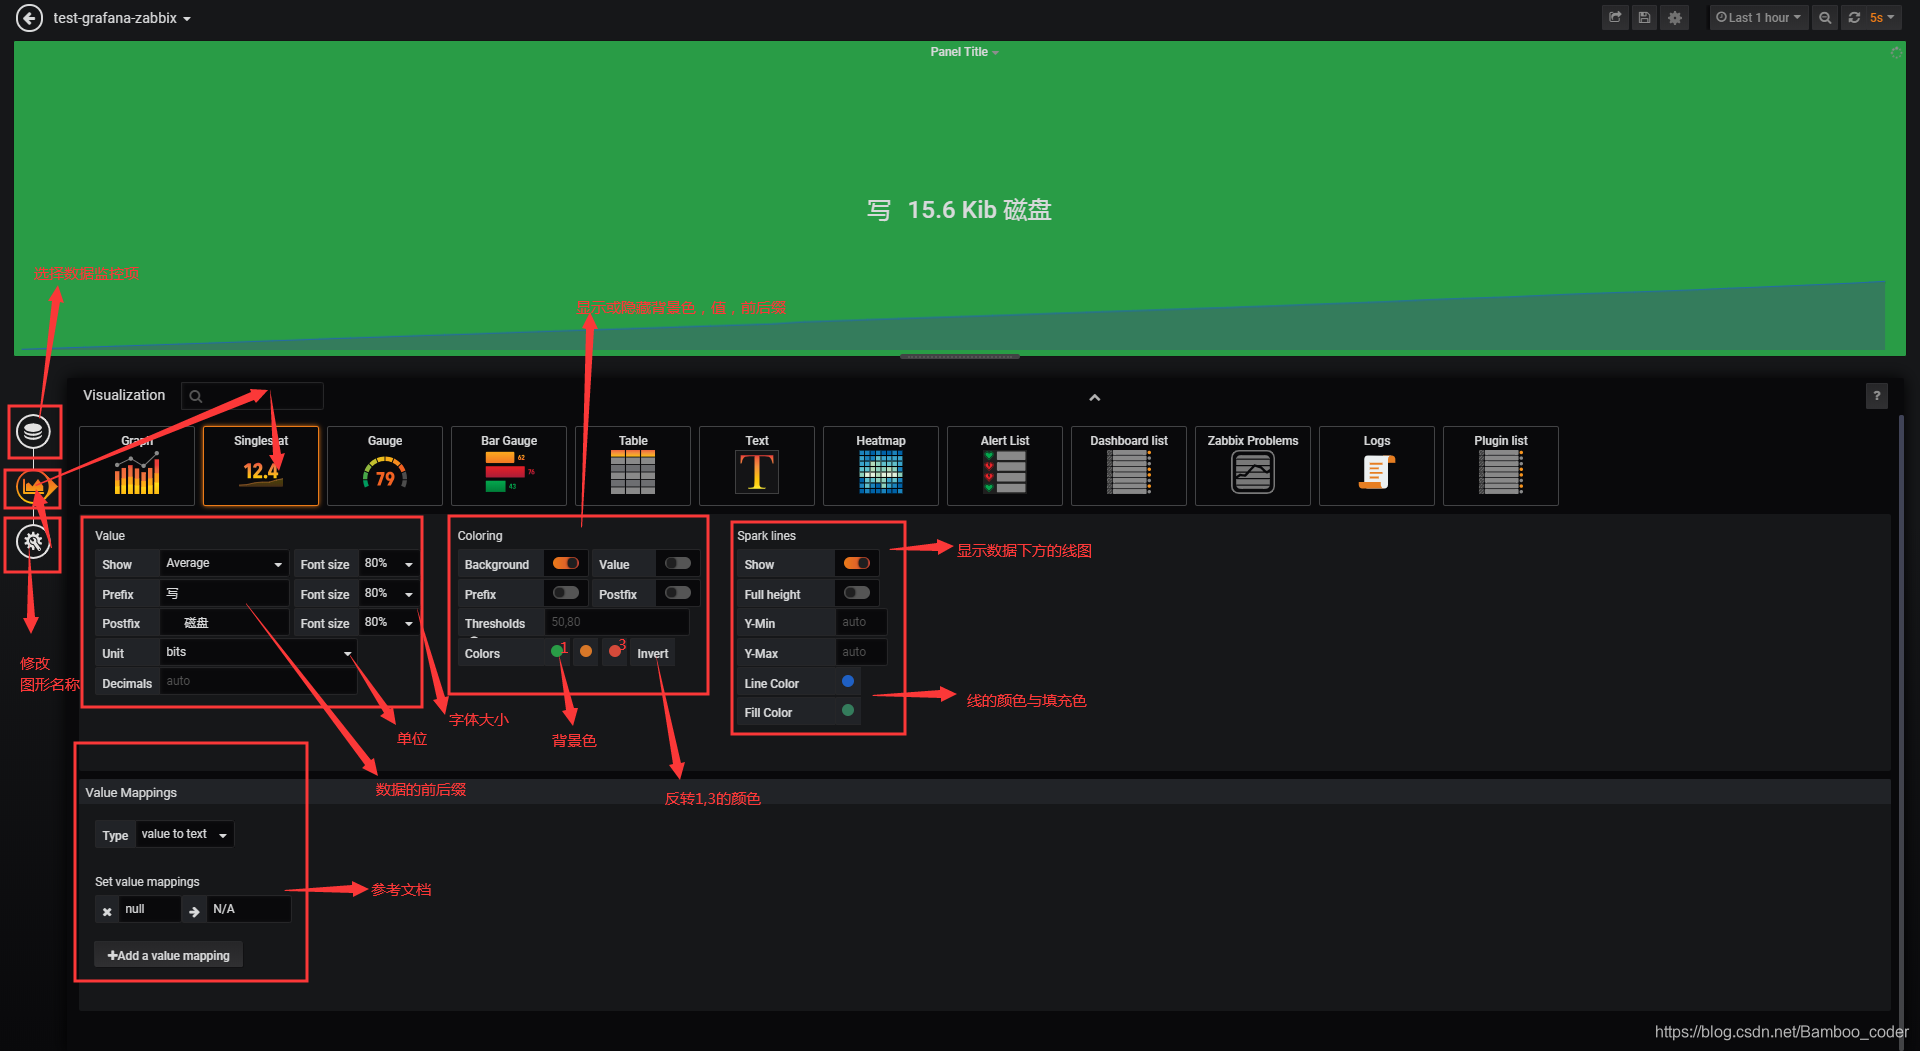The image size is (1920, 1051).
Task: Open the Visualization chart sidebar icon
Action: (33, 487)
